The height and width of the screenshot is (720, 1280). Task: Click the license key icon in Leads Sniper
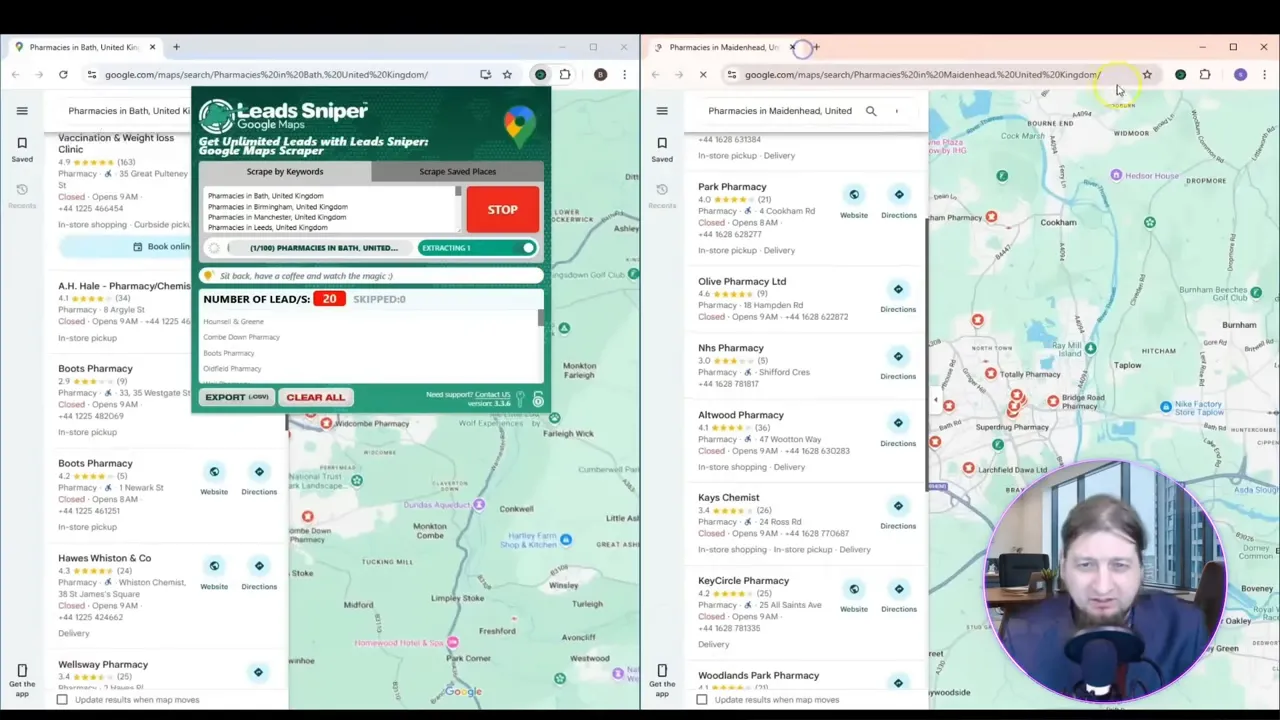pyautogui.click(x=520, y=398)
